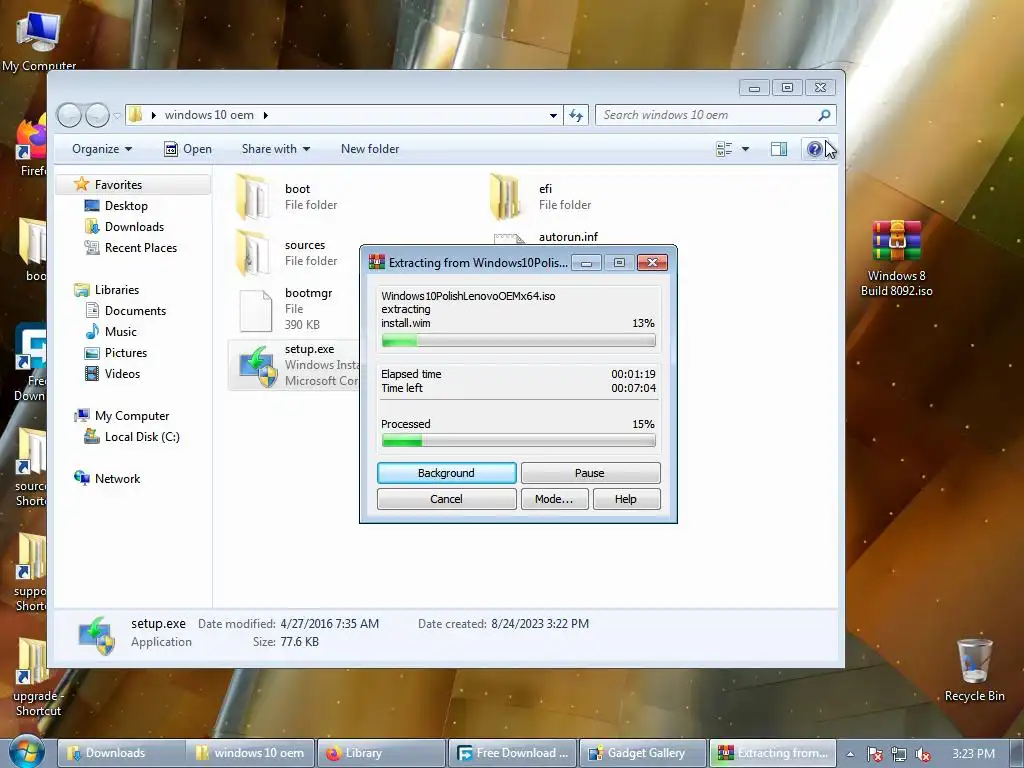This screenshot has width=1024, height=768.
Task: Click the Processed overall progress bar
Action: [x=519, y=441]
